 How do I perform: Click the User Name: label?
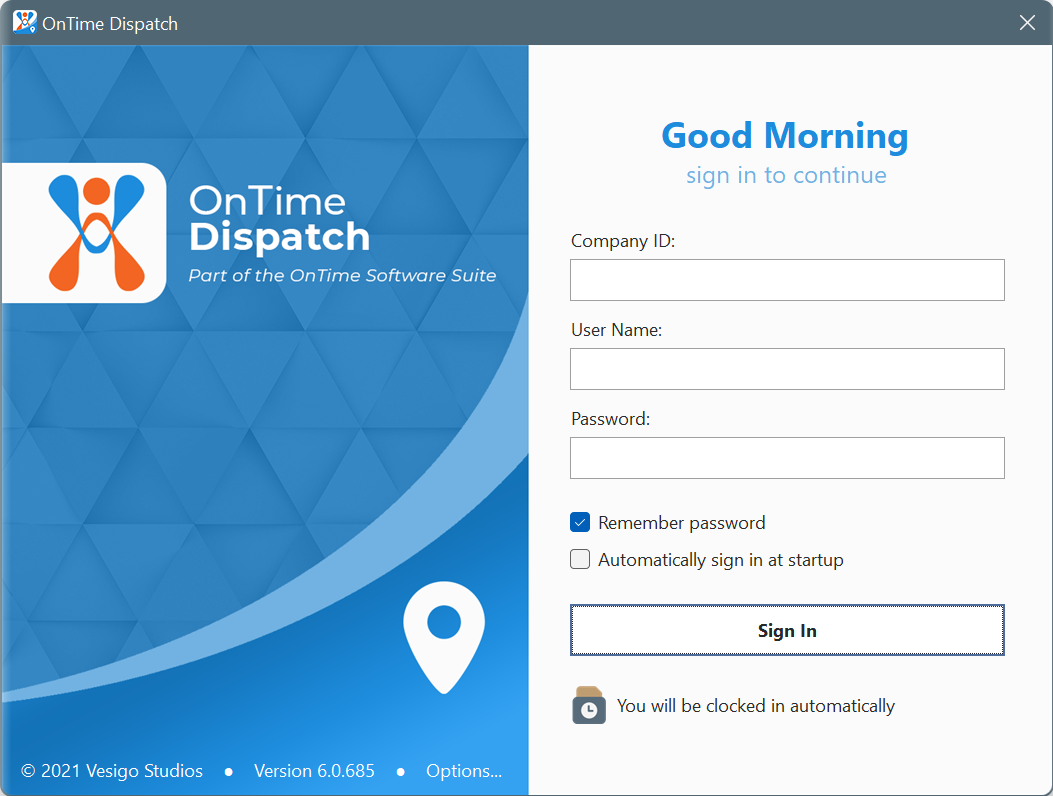coord(616,330)
